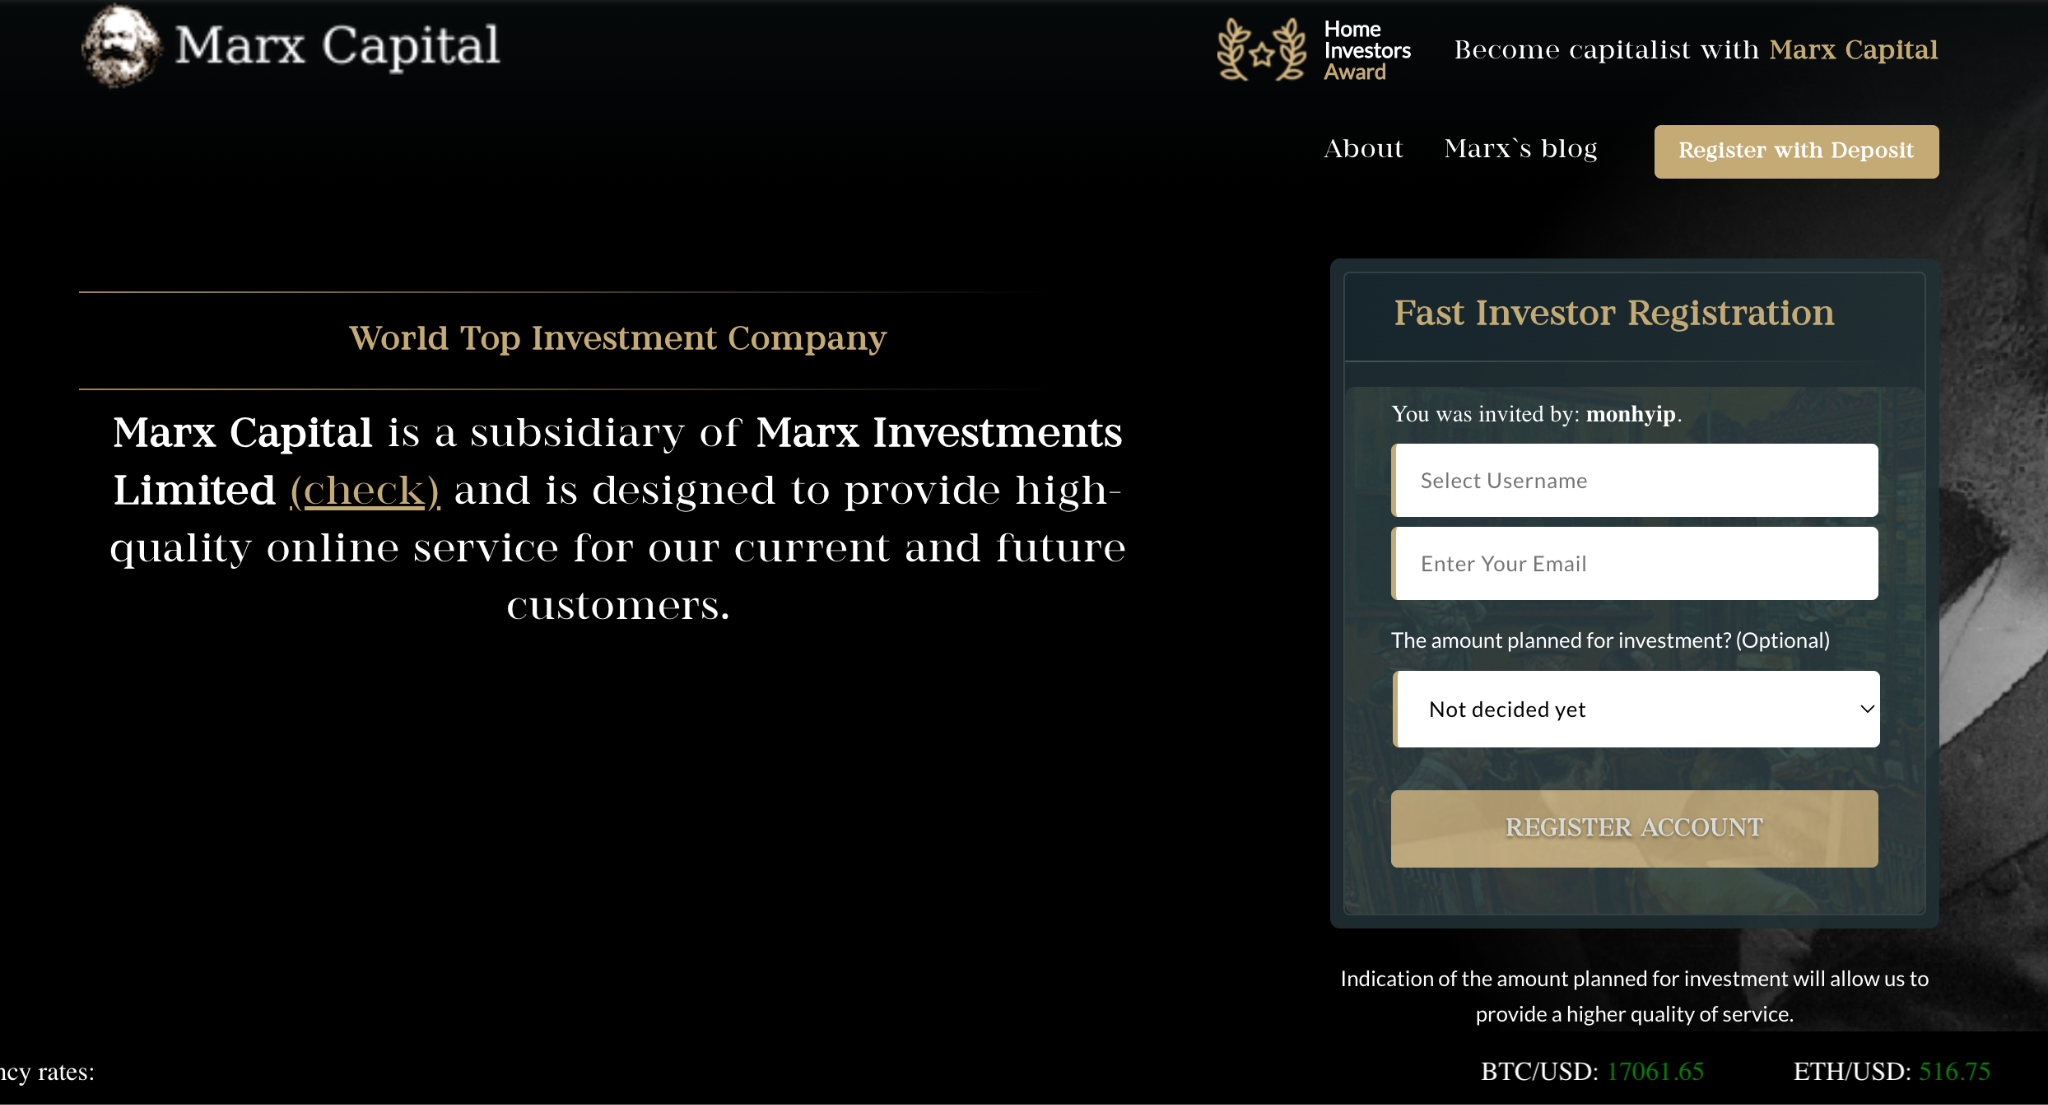Submit with the REGISTER ACCOUNT button
The width and height of the screenshot is (2048, 1105).
pyautogui.click(x=1634, y=828)
